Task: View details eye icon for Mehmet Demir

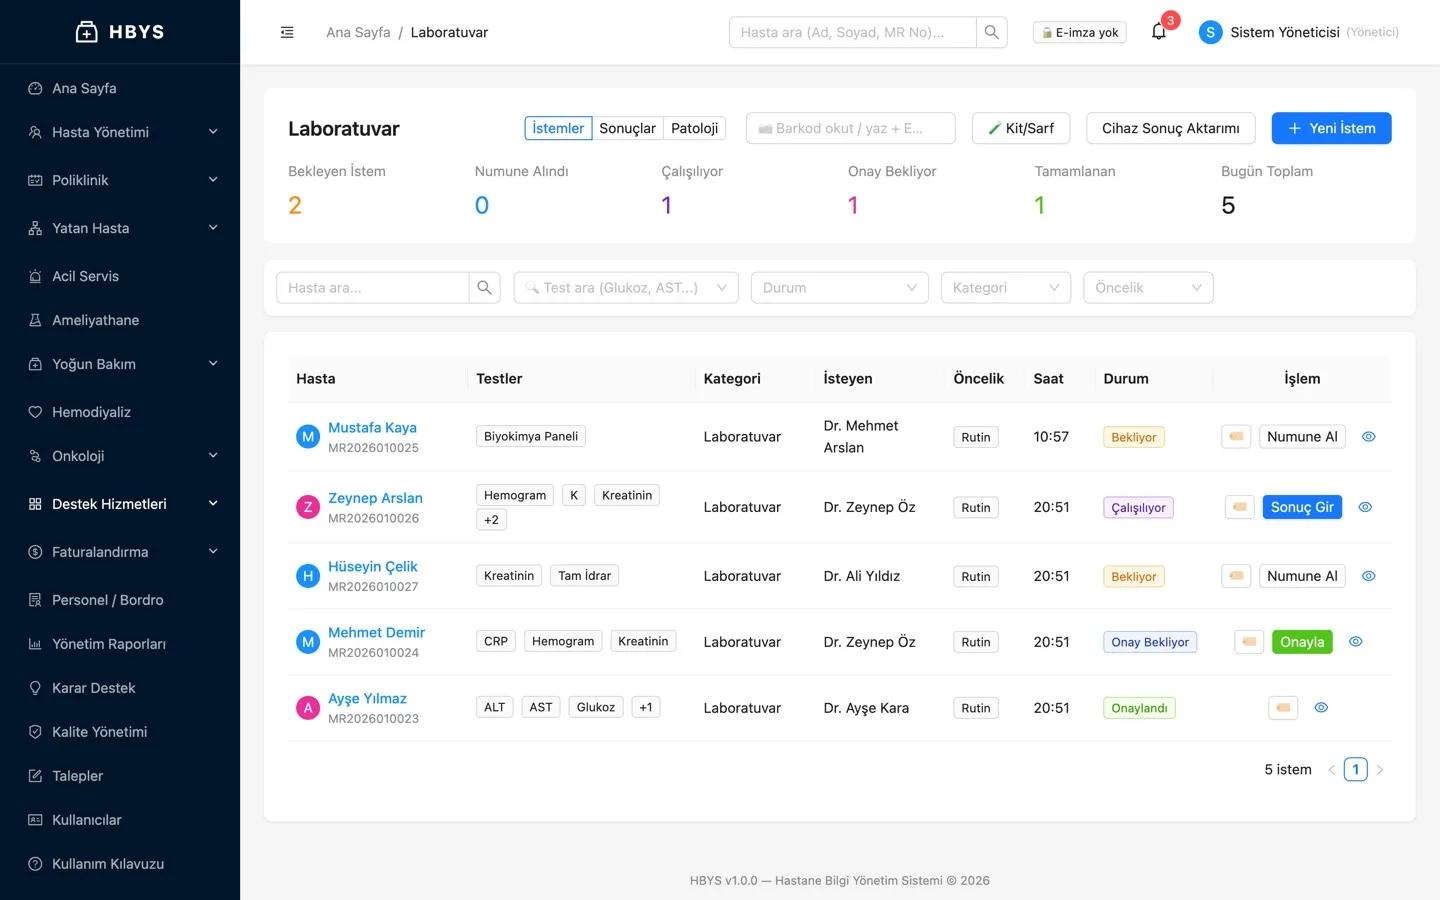Action: coord(1356,642)
